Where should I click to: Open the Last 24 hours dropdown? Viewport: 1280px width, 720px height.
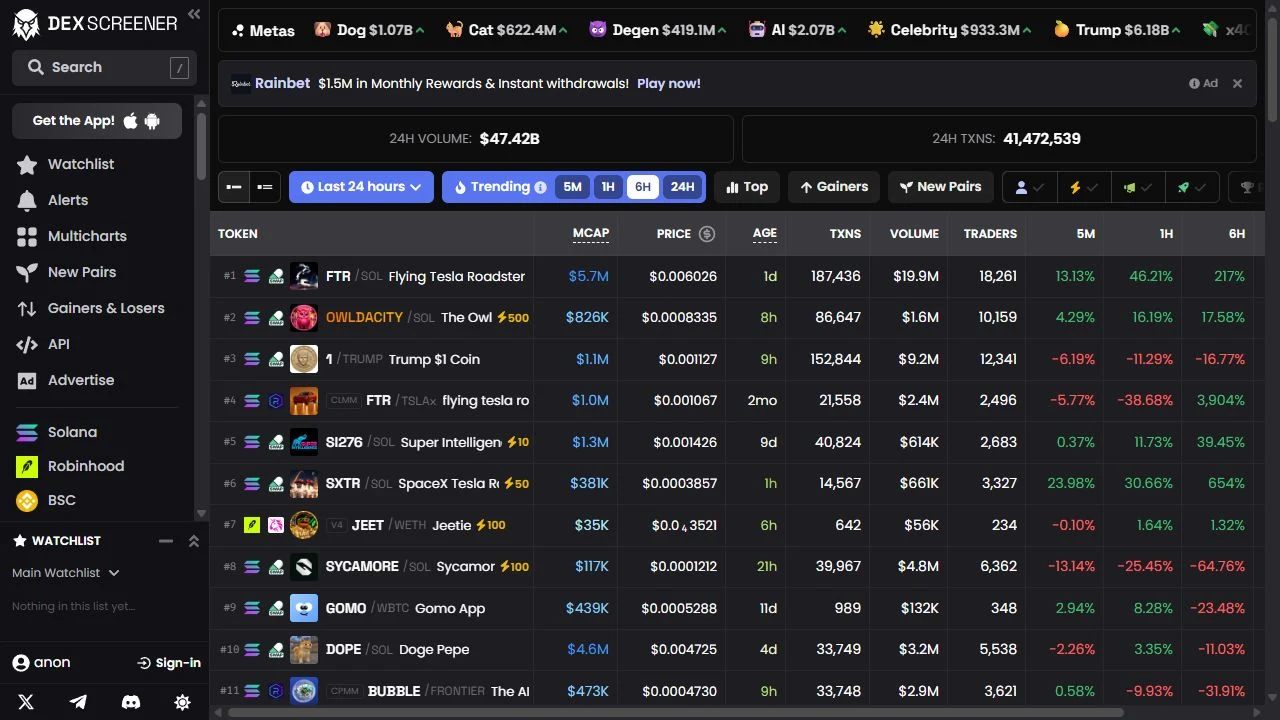click(361, 187)
